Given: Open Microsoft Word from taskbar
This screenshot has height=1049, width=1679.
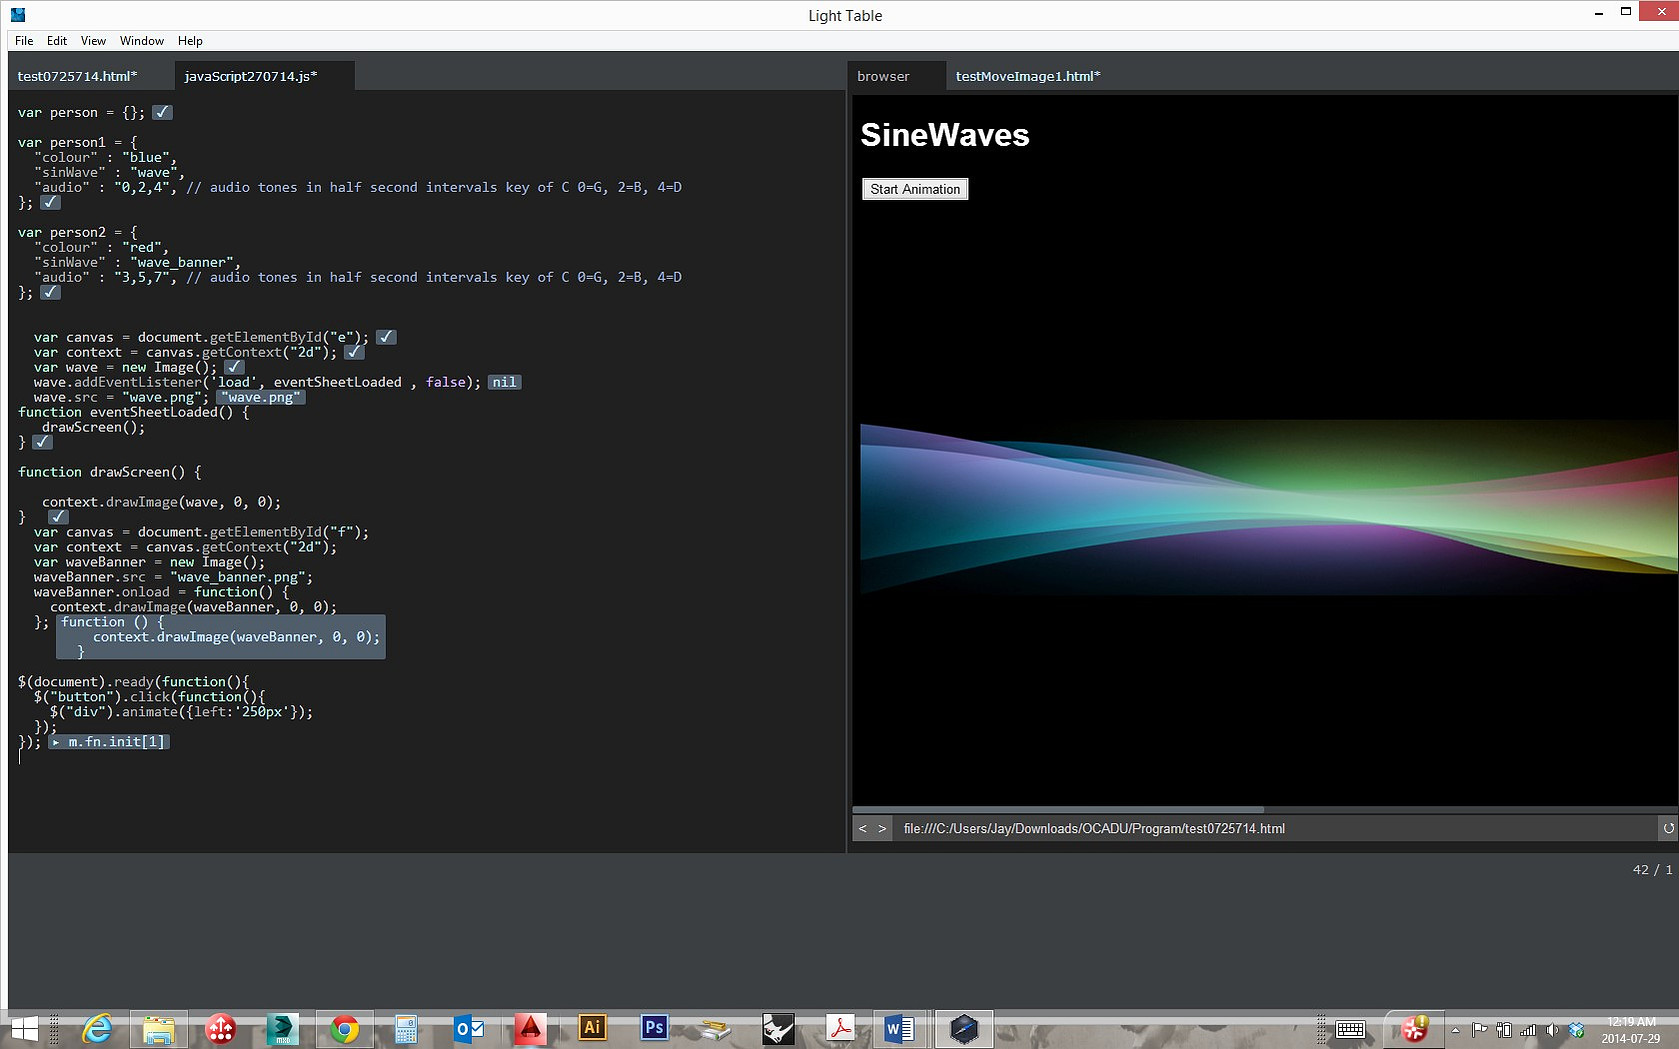Looking at the screenshot, I should click(x=899, y=1029).
